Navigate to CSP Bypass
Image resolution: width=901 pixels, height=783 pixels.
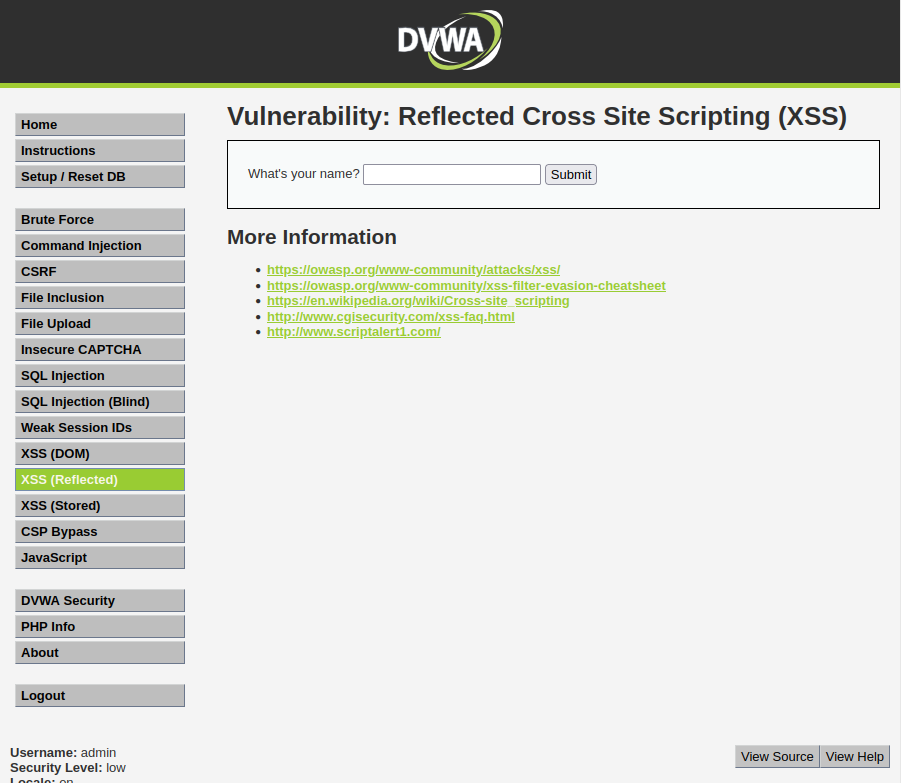pyautogui.click(x=100, y=531)
